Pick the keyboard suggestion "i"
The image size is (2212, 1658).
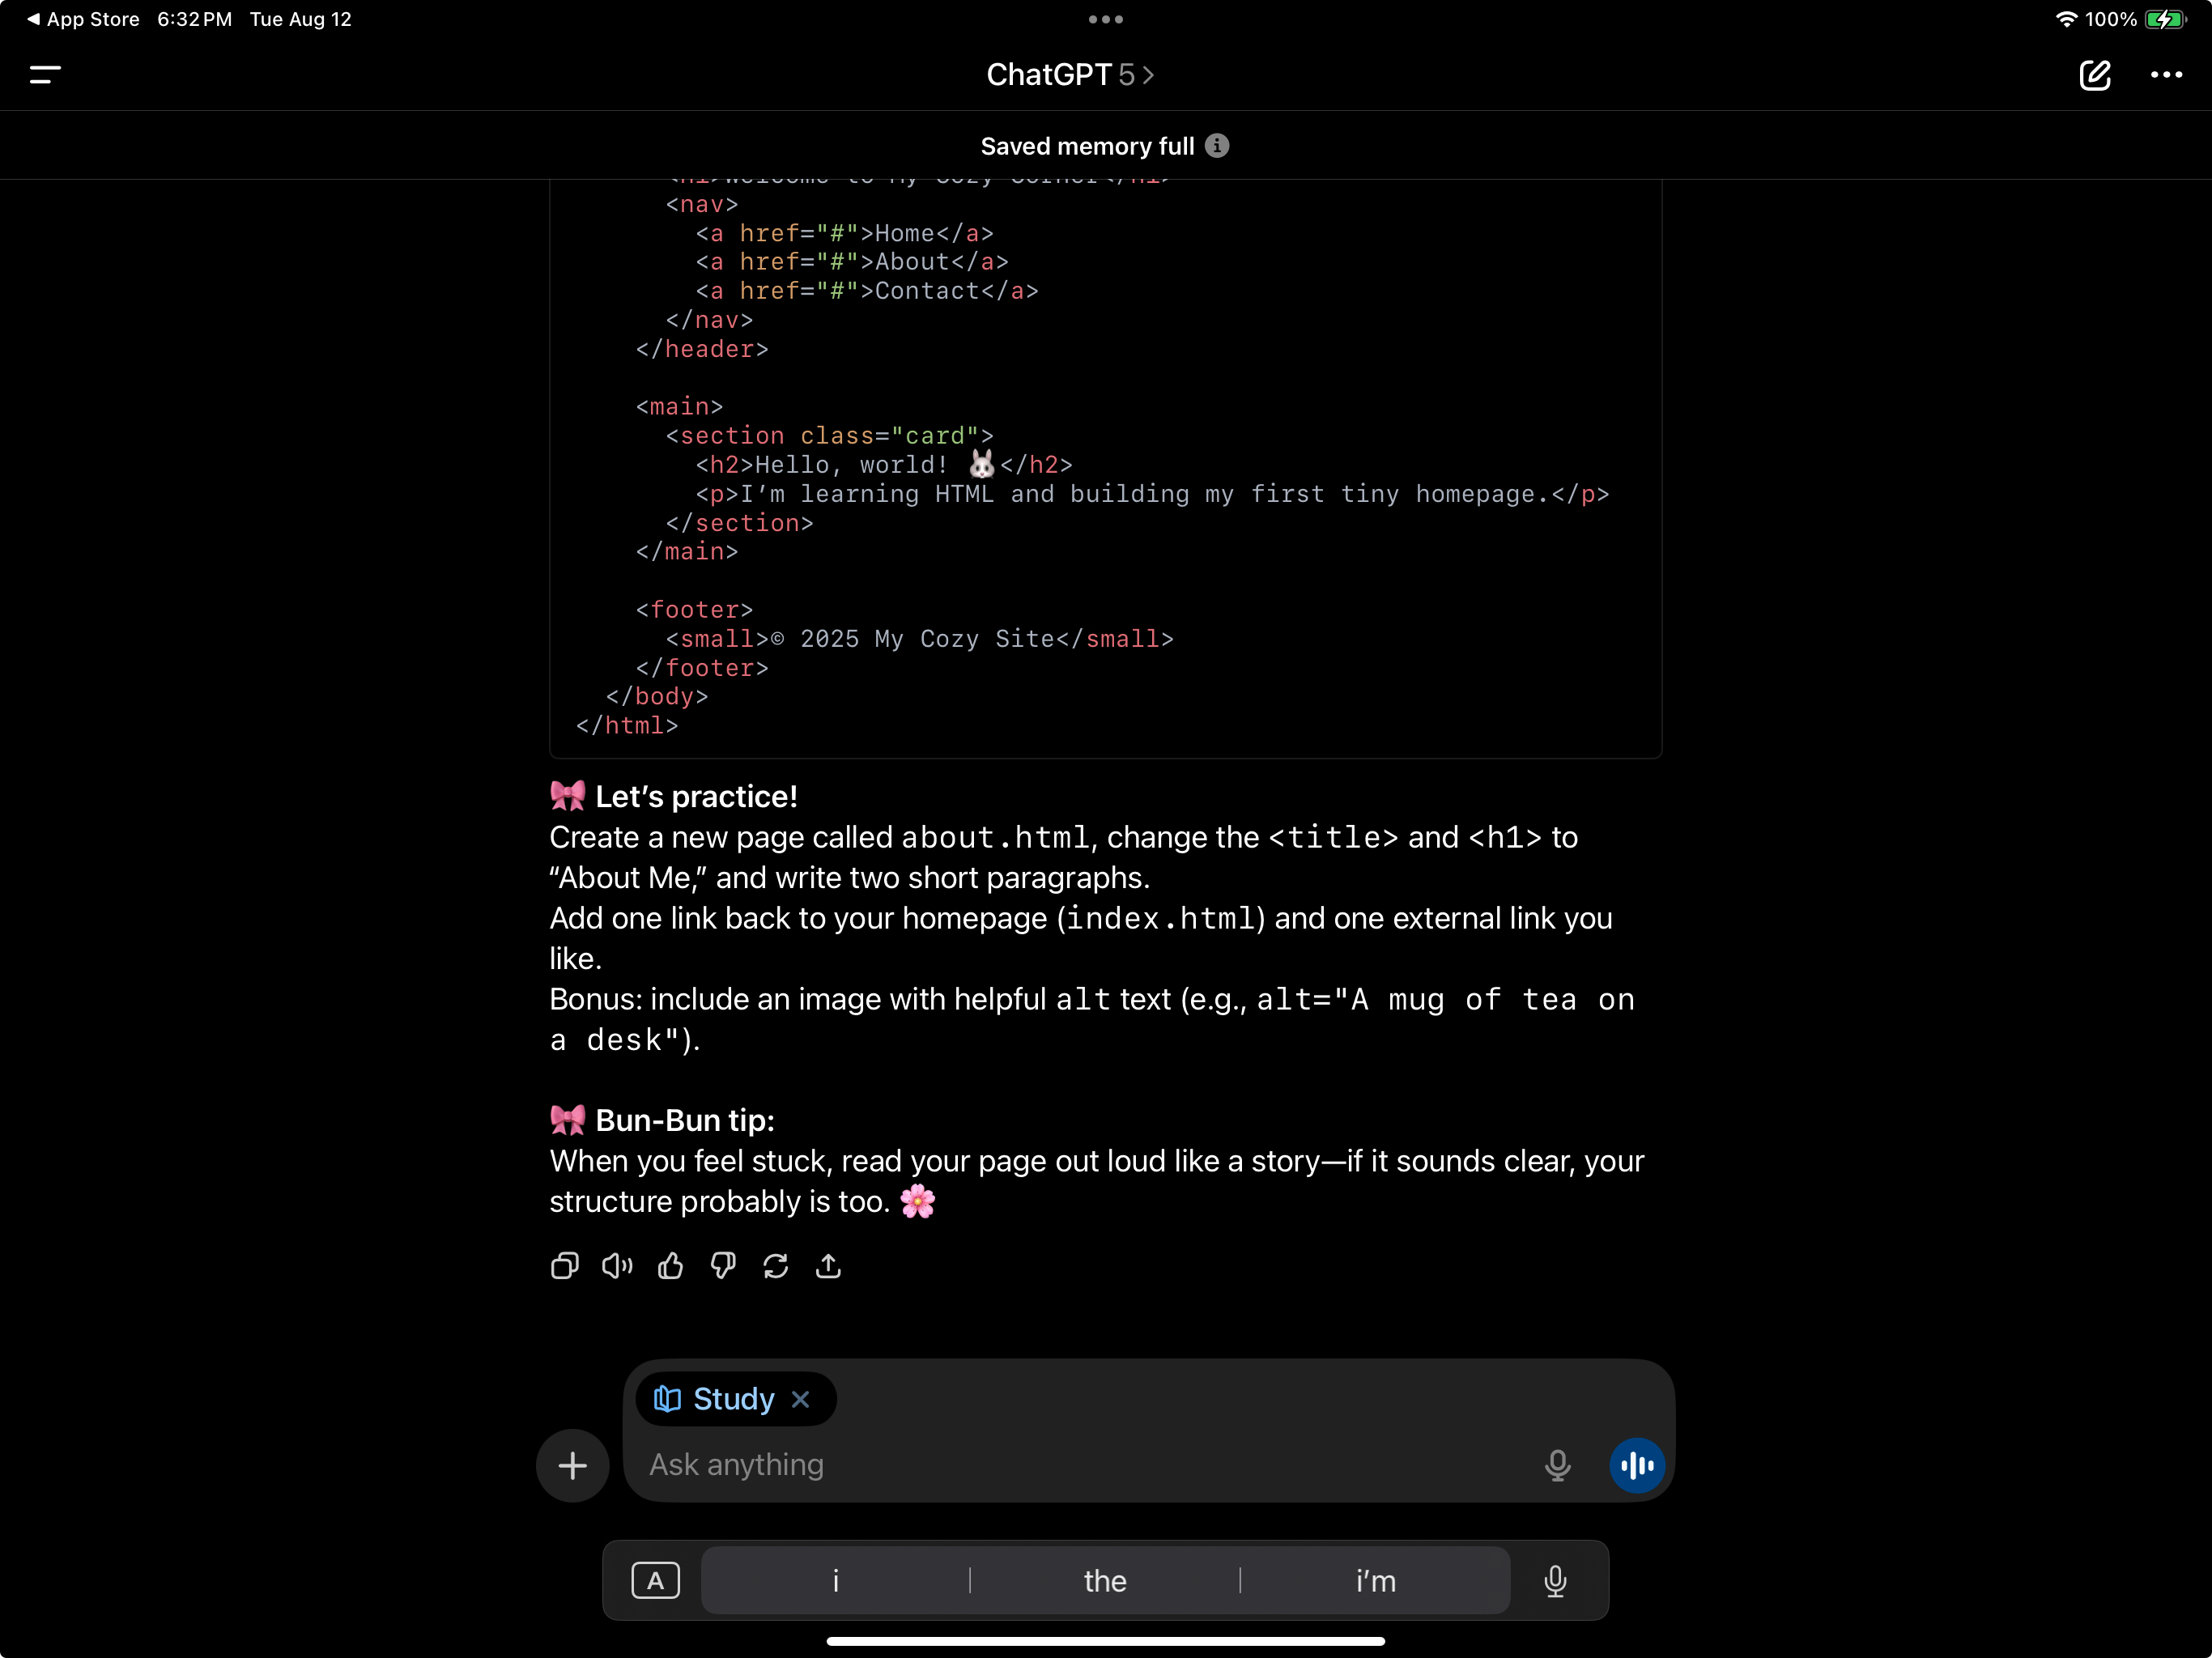click(x=836, y=1581)
